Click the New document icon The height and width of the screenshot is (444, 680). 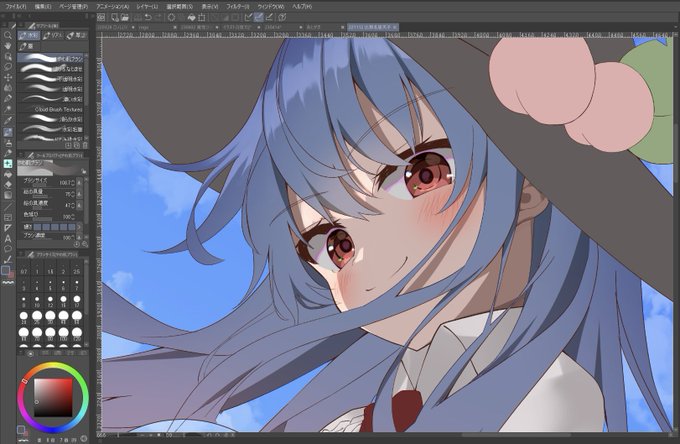pyautogui.click(x=115, y=17)
